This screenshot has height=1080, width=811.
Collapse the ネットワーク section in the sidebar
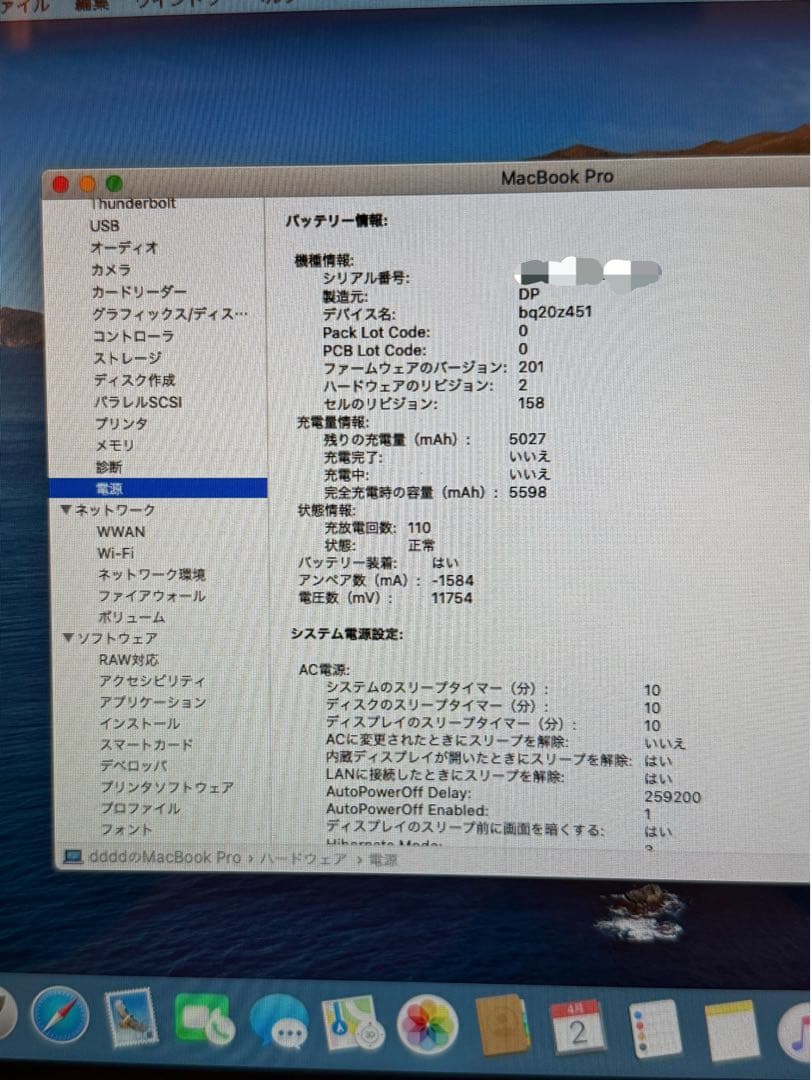pyautogui.click(x=67, y=510)
